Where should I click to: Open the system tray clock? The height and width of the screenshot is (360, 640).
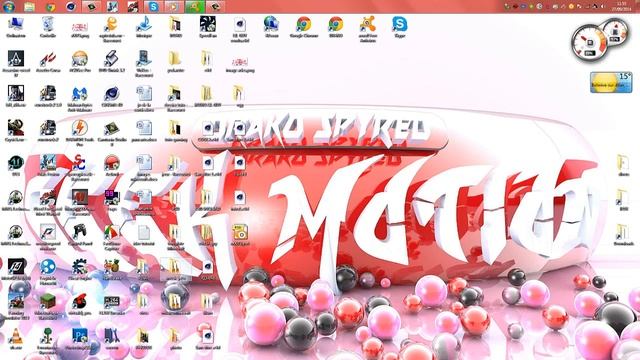tap(622, 6)
